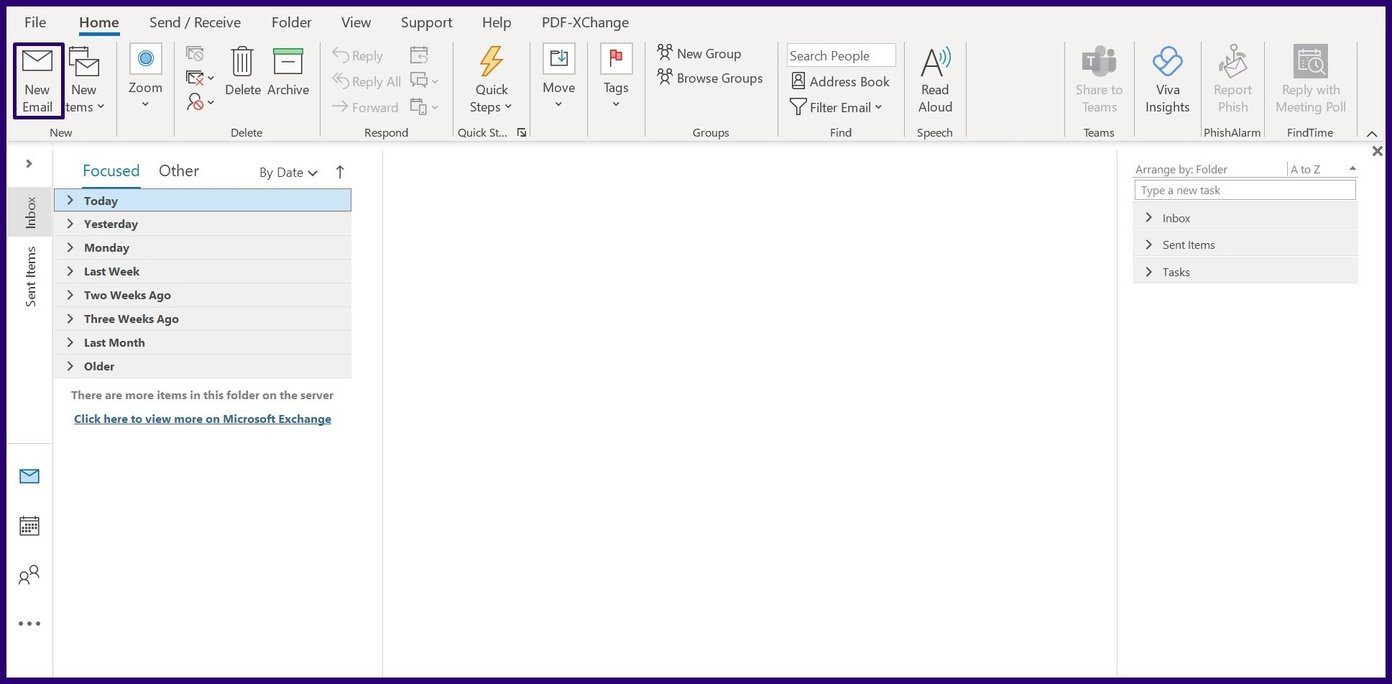1392x684 pixels.
Task: Switch to the People view icon
Action: (29, 575)
